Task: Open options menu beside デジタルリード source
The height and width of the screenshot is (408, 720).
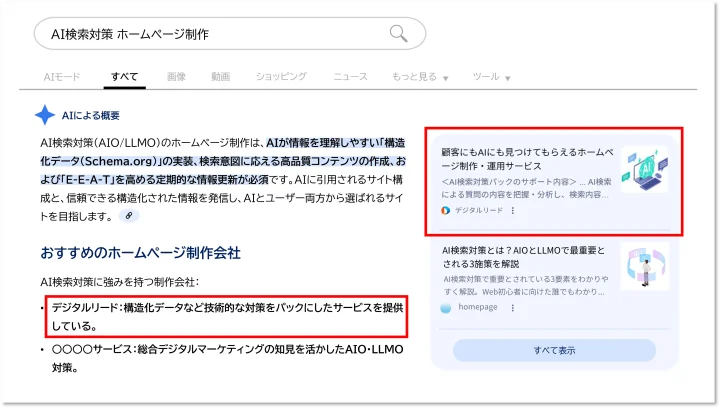Action: click(x=512, y=210)
